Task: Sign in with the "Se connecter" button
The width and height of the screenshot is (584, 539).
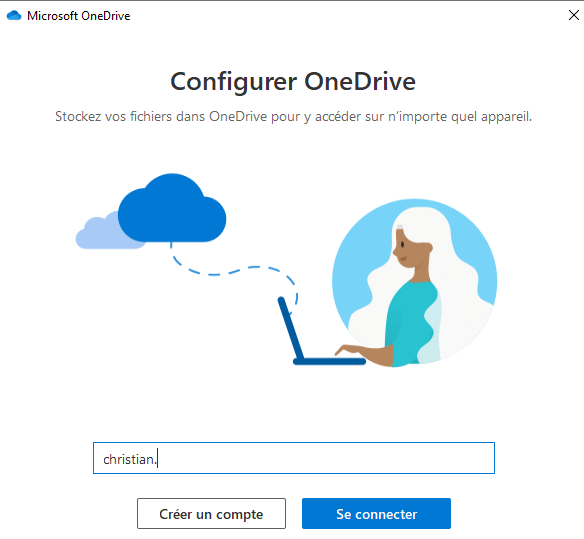Action: 377,514
